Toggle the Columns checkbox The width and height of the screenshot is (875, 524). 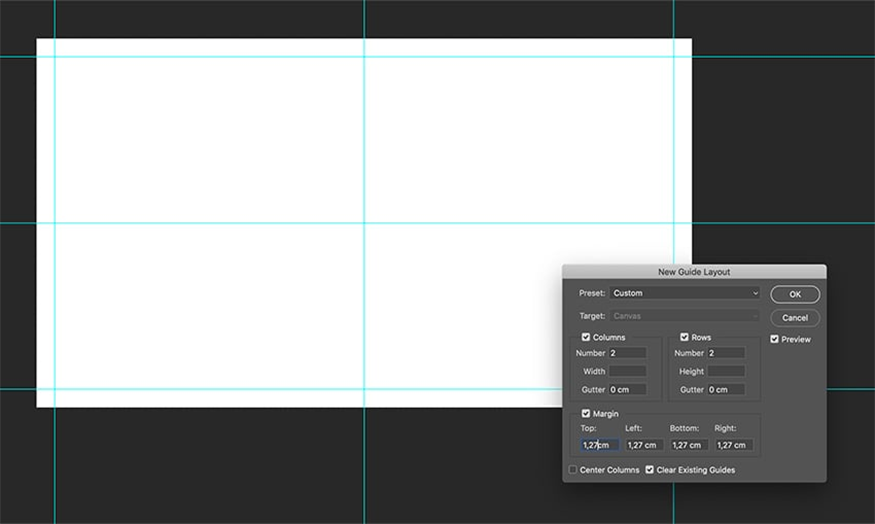point(586,338)
